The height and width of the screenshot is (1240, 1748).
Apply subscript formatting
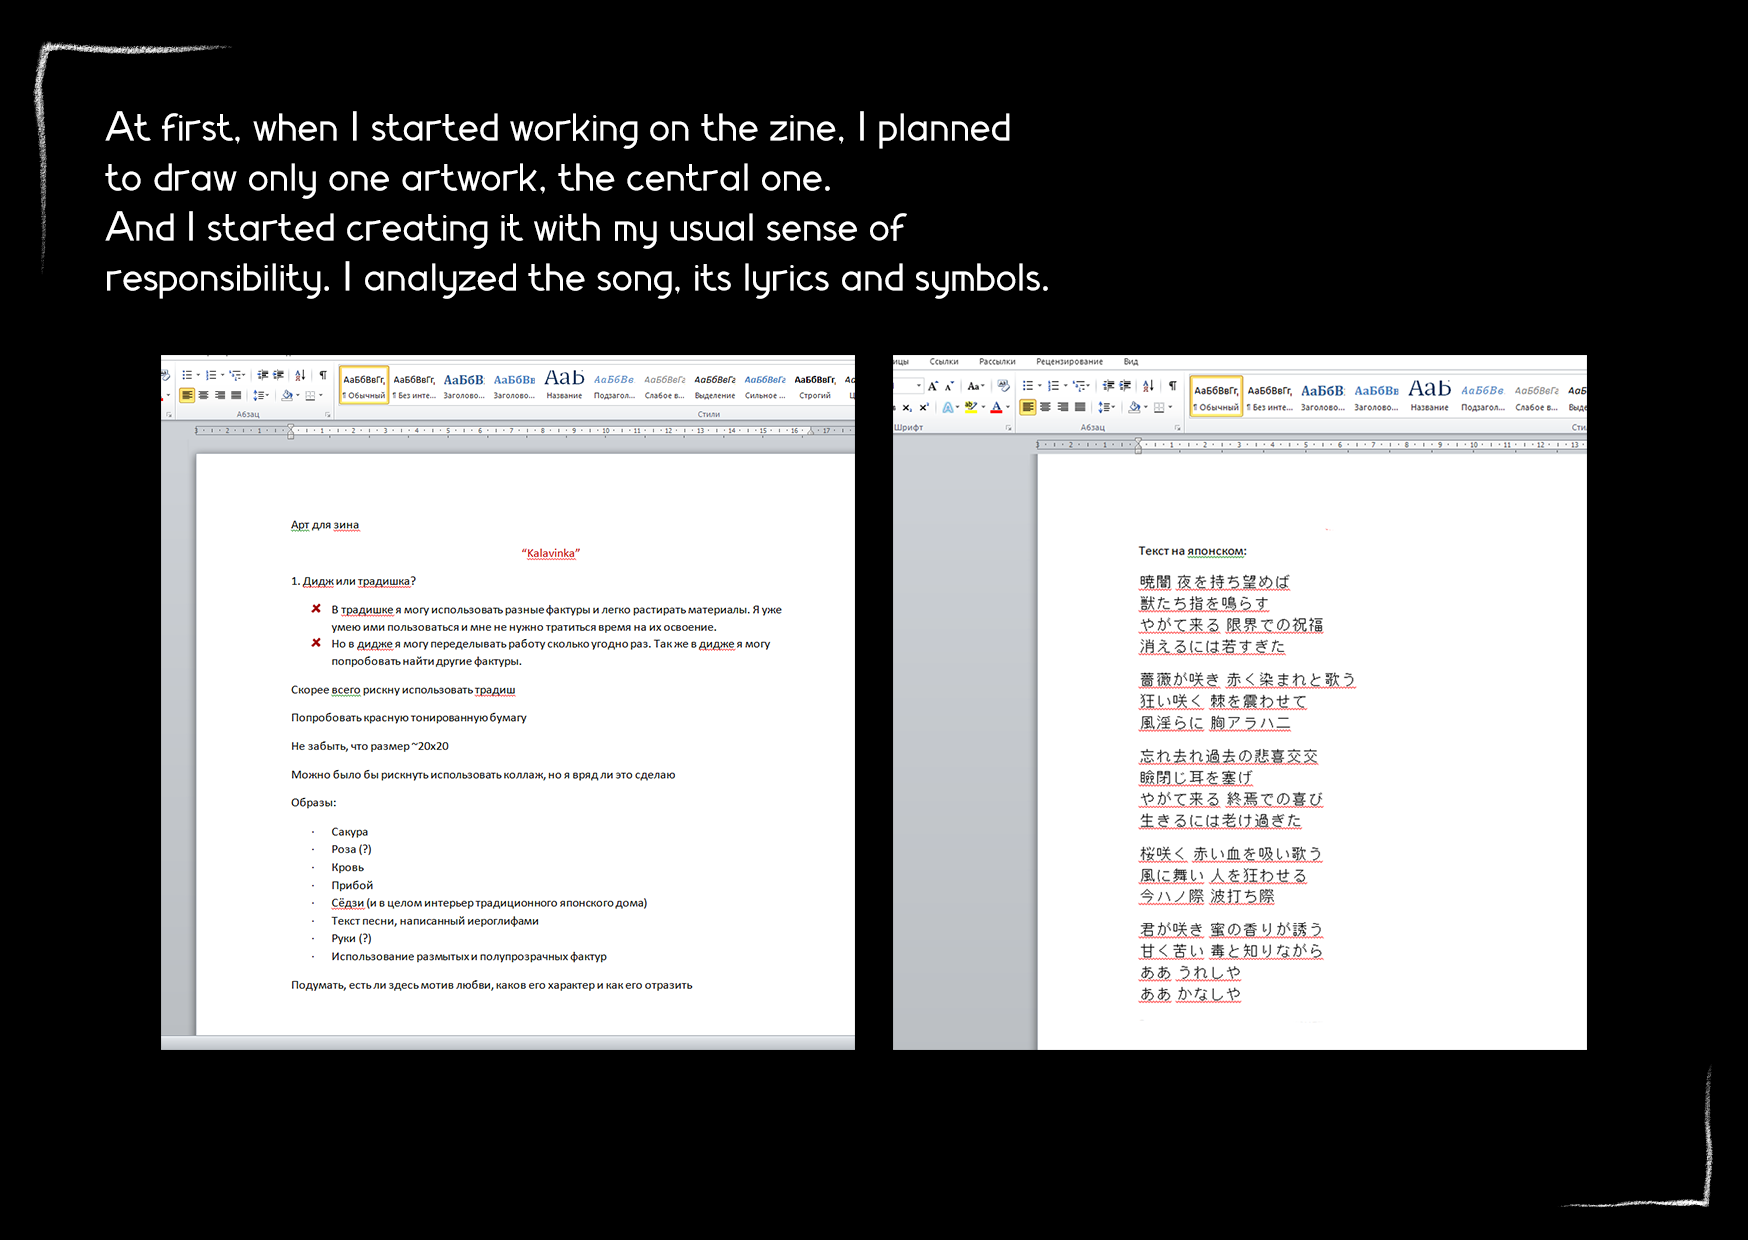[x=906, y=408]
